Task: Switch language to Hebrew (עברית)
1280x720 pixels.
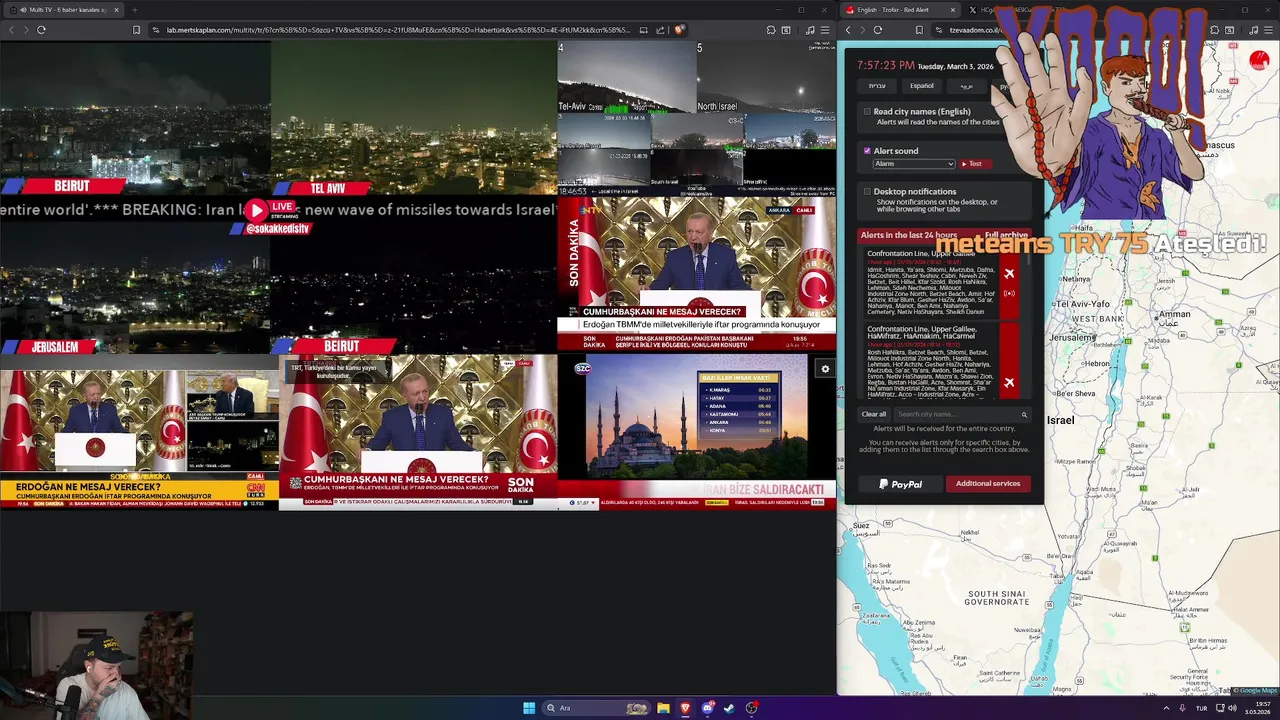Action: coord(877,86)
